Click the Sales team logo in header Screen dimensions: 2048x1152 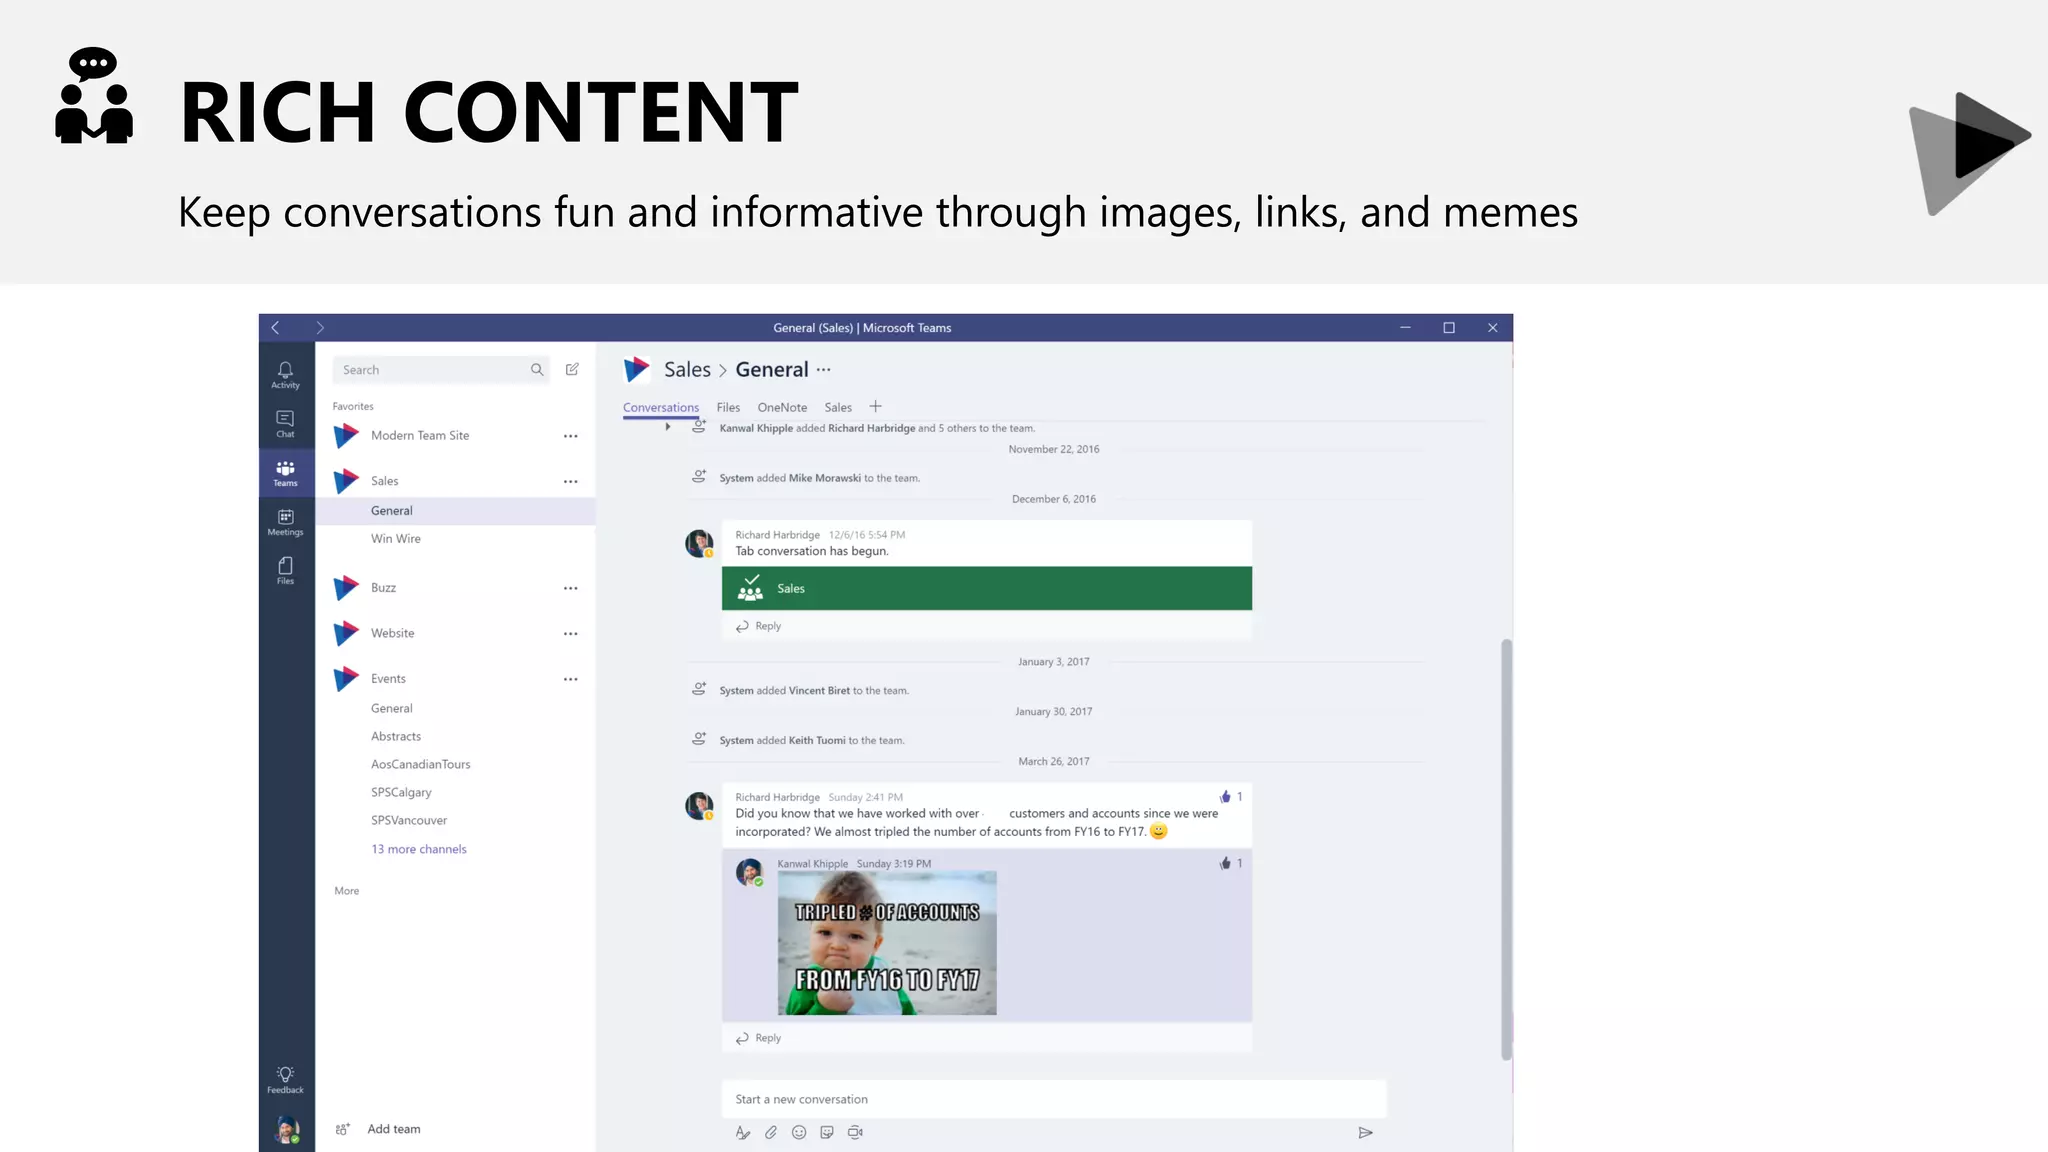(636, 370)
